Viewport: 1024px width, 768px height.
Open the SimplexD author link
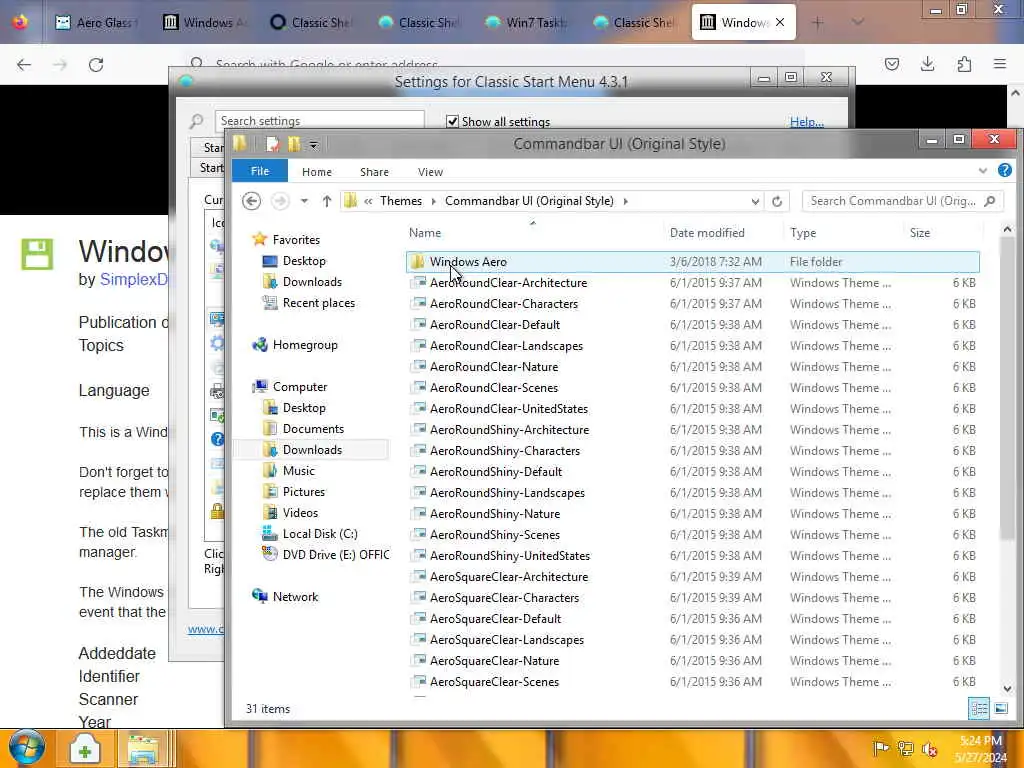[133, 280]
